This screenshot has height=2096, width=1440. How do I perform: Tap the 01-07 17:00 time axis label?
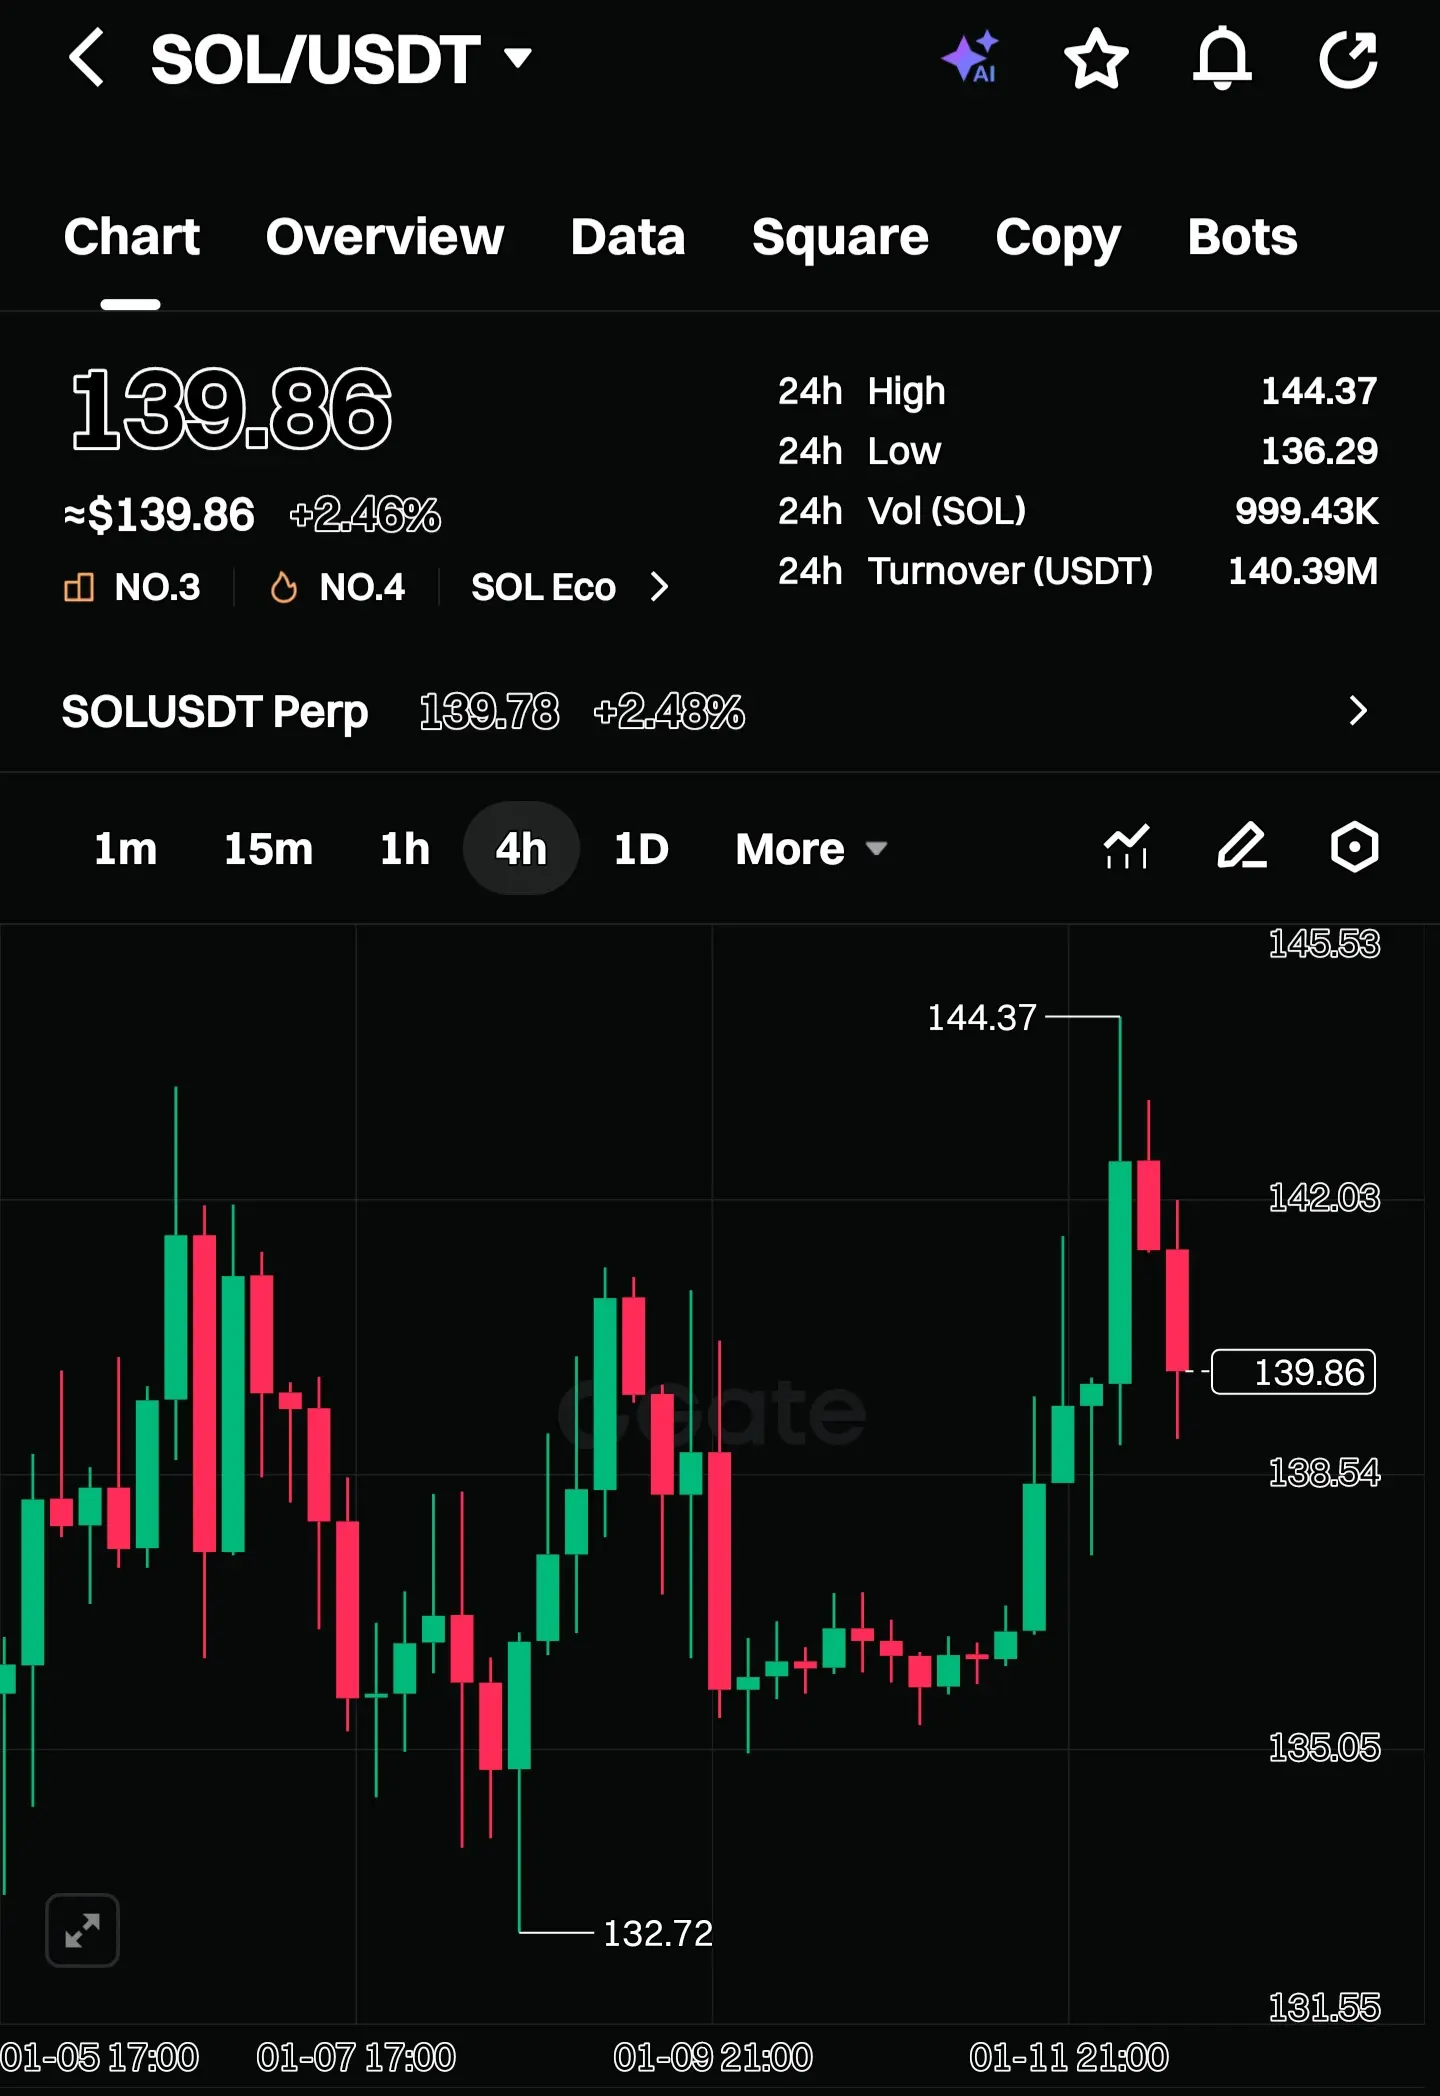pos(356,2057)
